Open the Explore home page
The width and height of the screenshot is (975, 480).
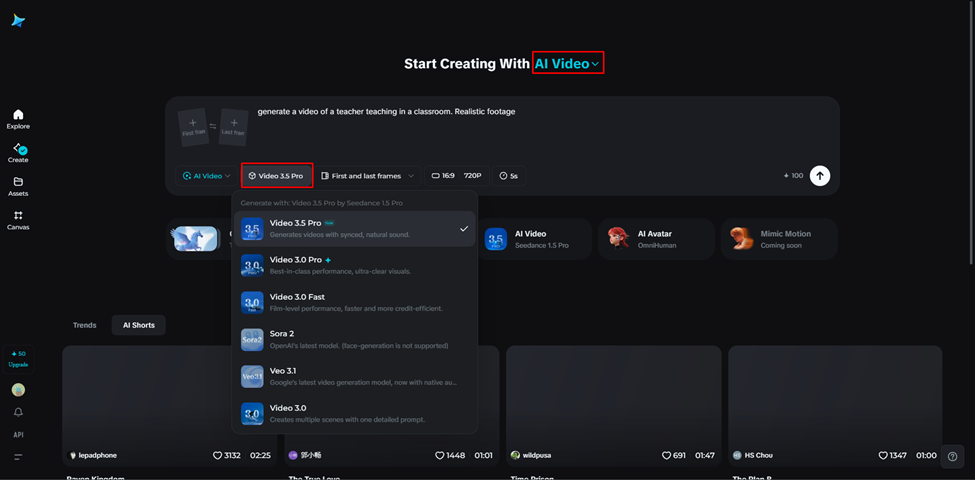tap(18, 119)
